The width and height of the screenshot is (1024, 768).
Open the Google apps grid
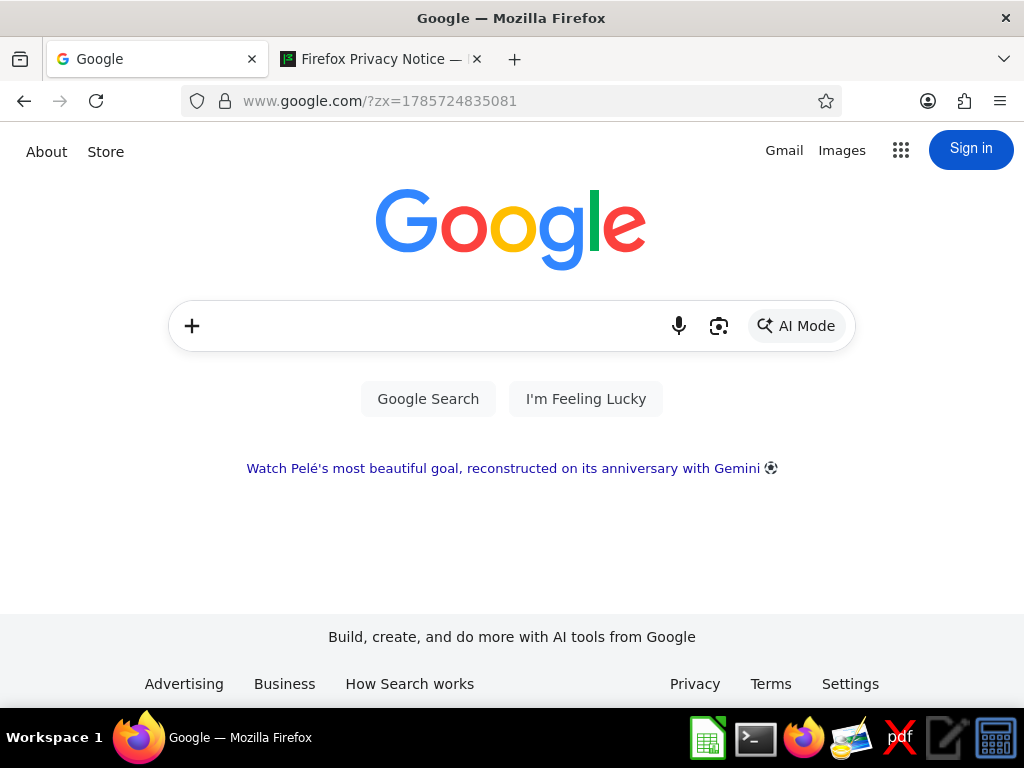pos(901,150)
